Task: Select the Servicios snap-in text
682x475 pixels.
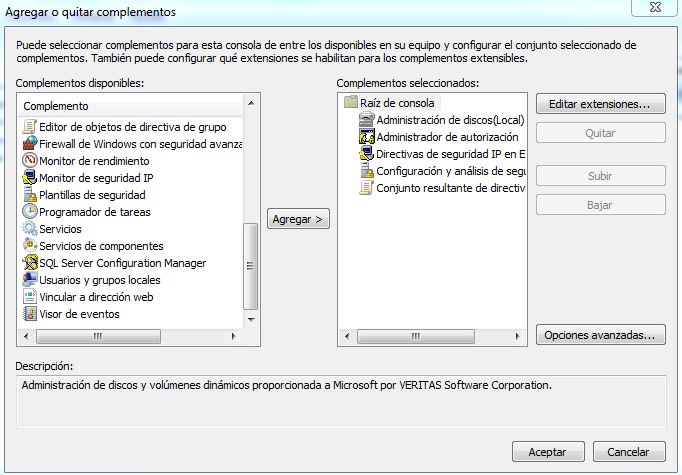Action: pos(60,229)
